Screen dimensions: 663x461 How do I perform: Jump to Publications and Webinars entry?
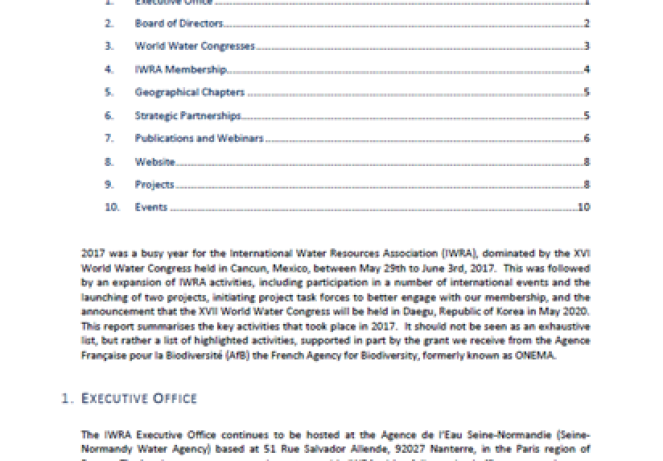[199, 138]
